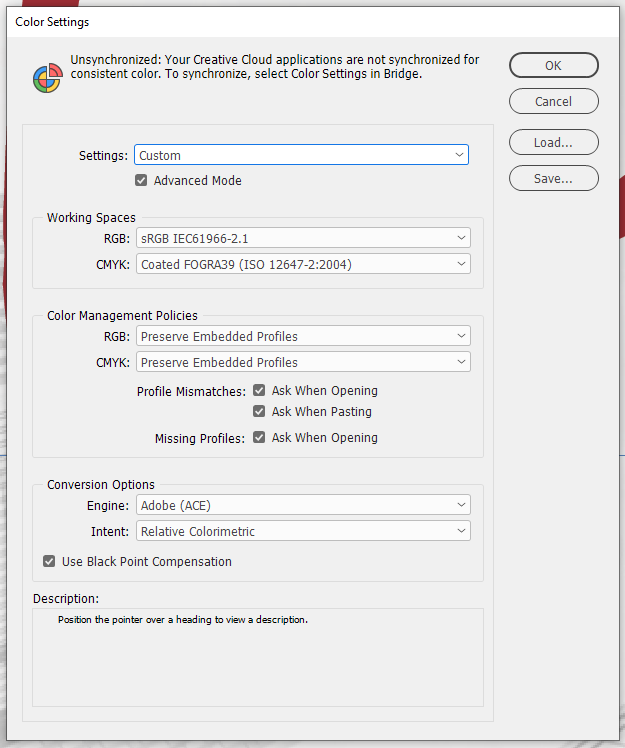Toggle Ask When Pasting checkbox
This screenshot has height=748, width=625.
(x=259, y=411)
